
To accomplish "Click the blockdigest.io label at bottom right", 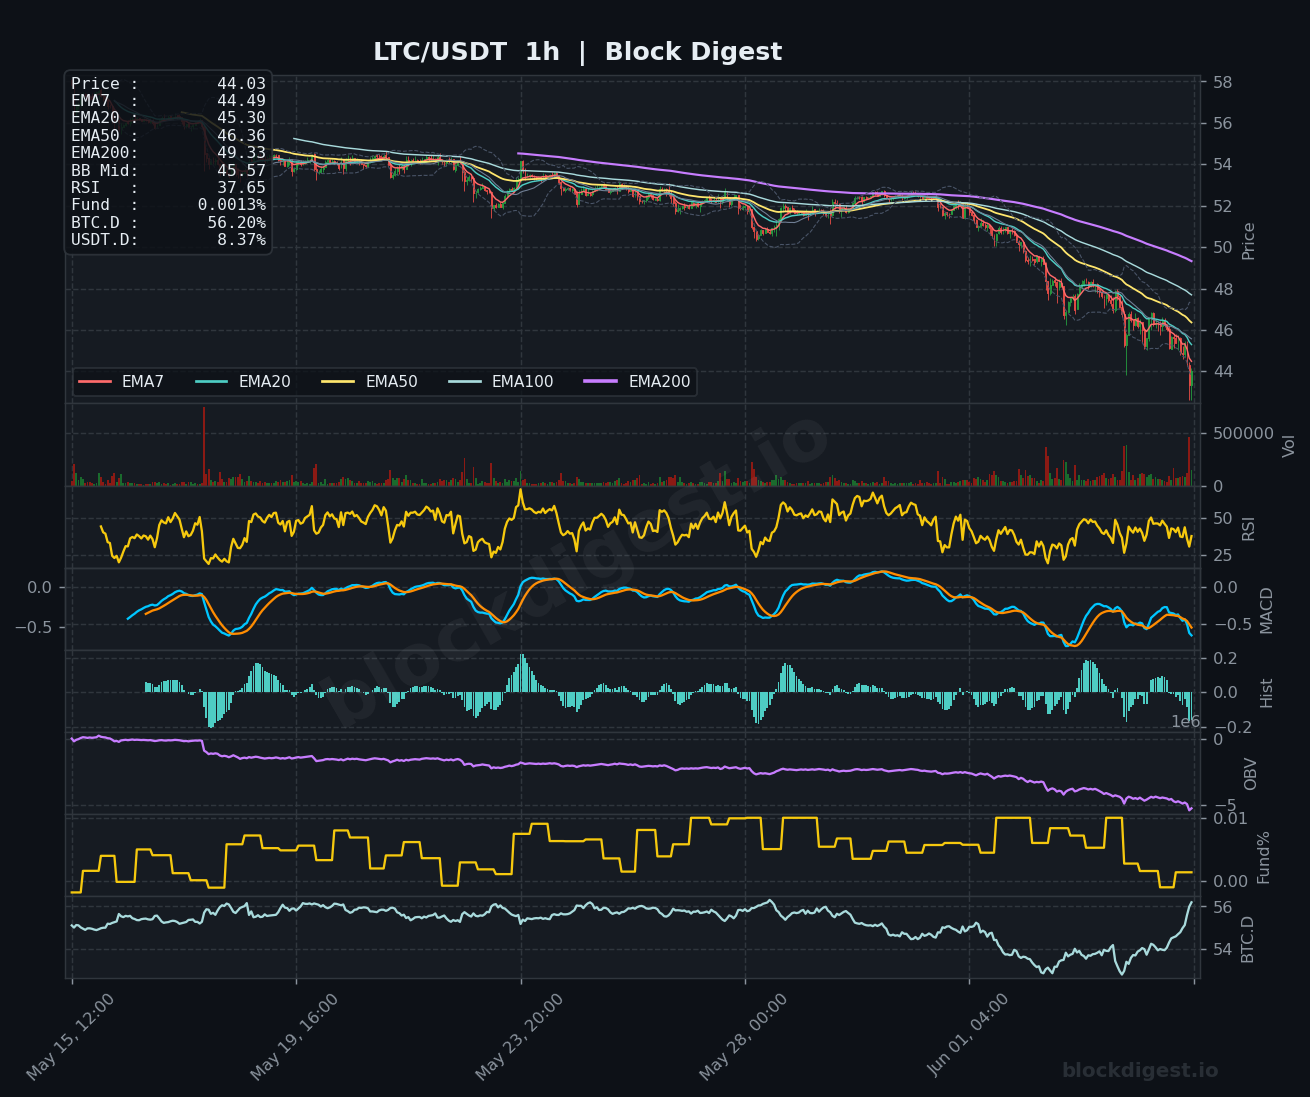I will [x=1140, y=1071].
